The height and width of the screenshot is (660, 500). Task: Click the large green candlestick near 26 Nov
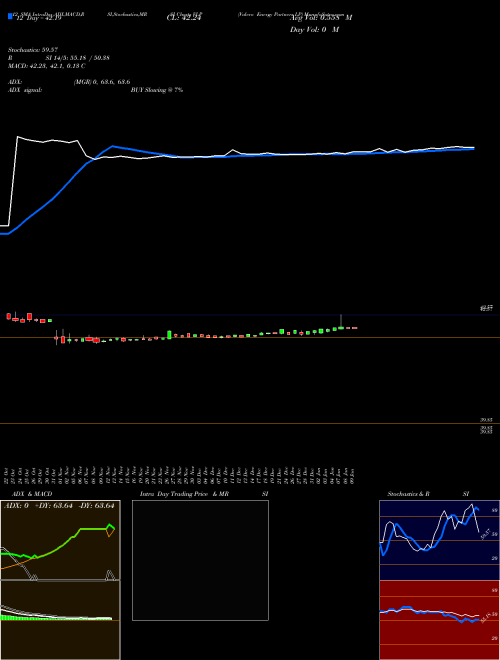pyautogui.click(x=169, y=334)
